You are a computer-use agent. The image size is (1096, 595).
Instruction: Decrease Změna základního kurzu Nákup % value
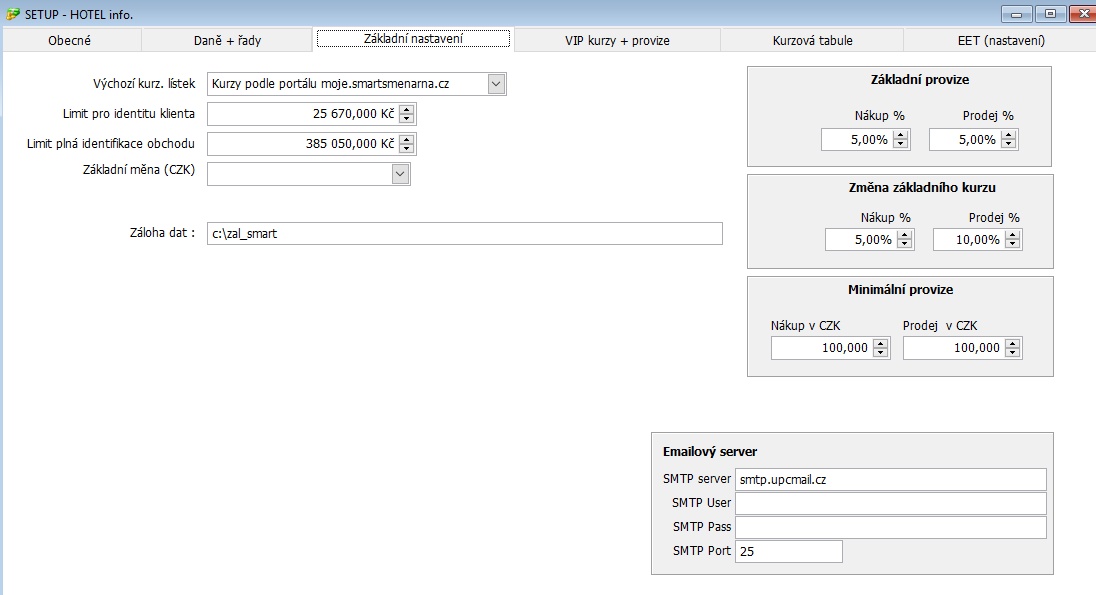[x=905, y=245]
